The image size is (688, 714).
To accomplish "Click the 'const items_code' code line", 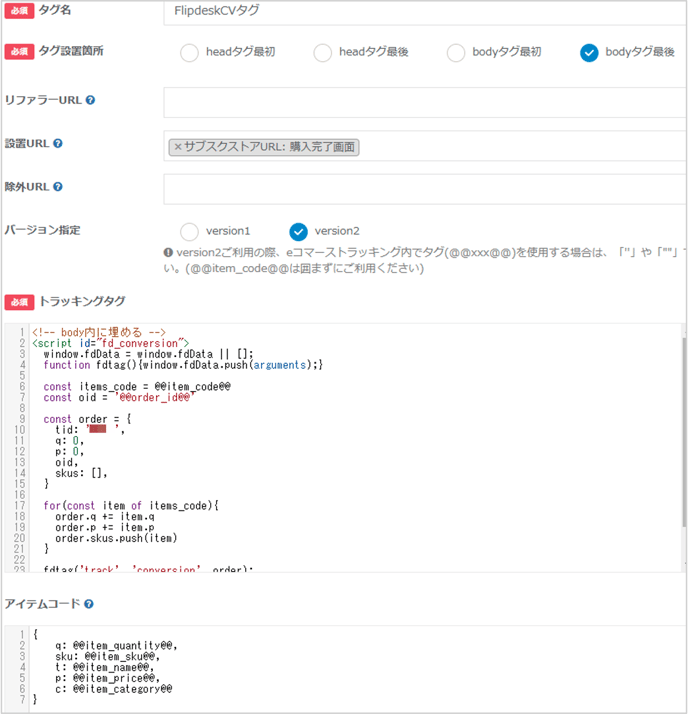I will [137, 387].
